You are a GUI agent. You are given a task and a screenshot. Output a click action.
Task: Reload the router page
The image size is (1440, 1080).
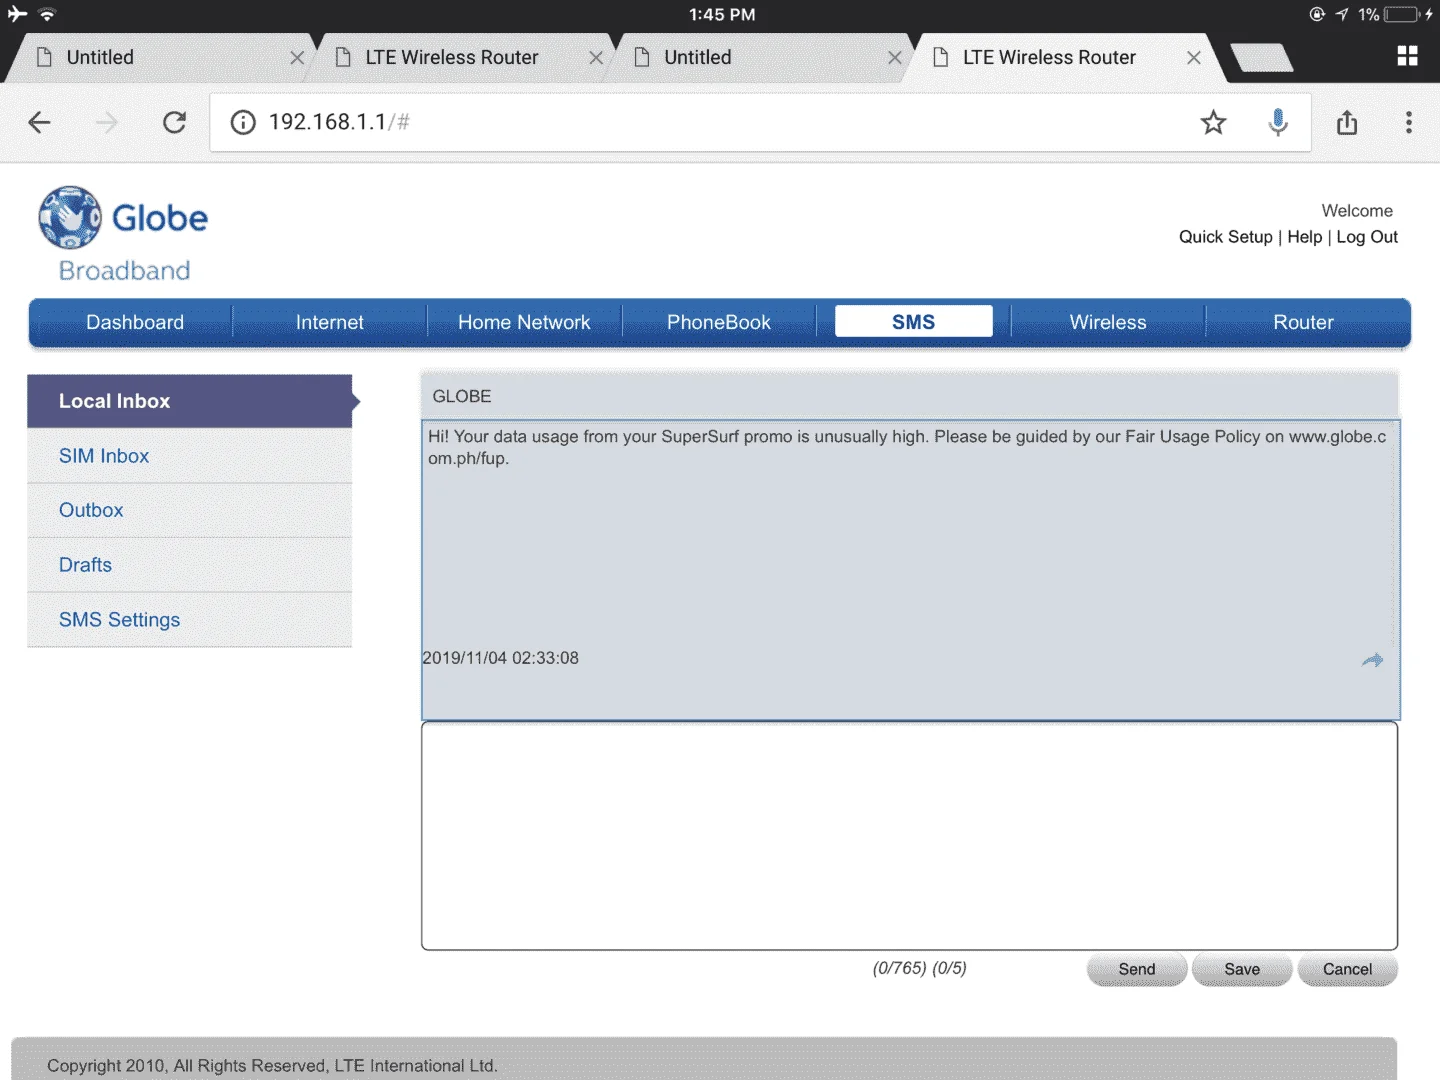point(174,122)
